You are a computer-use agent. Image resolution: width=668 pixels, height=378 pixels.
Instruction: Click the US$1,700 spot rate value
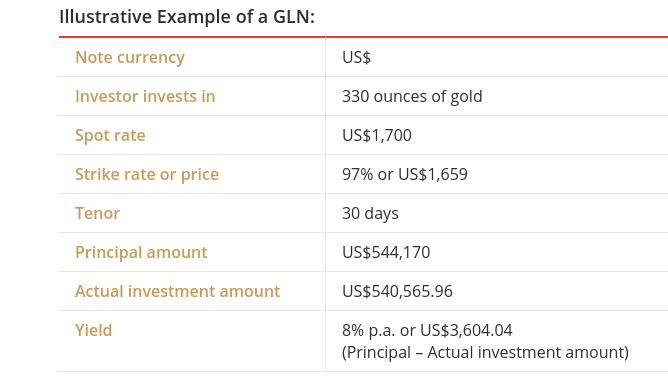pos(377,136)
